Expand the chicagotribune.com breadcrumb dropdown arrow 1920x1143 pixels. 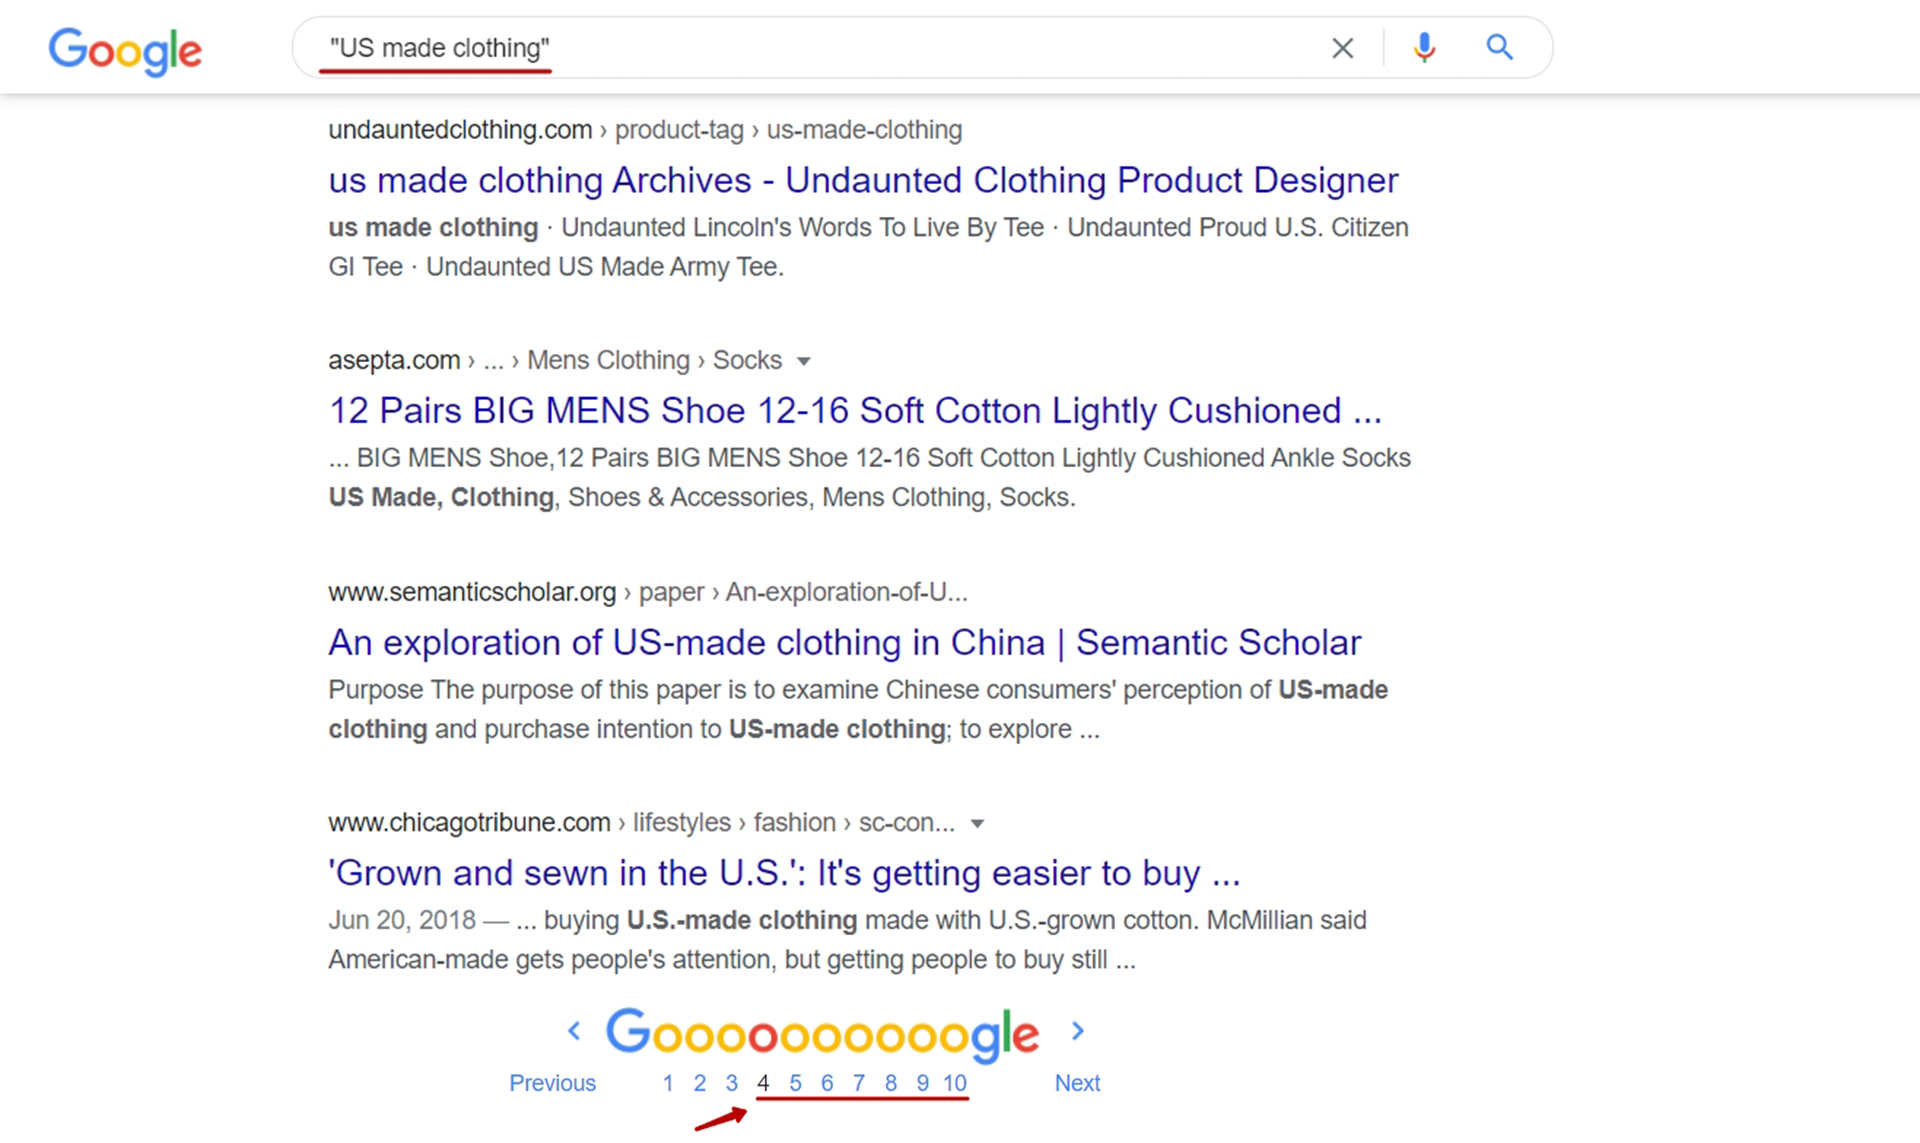pyautogui.click(x=978, y=823)
